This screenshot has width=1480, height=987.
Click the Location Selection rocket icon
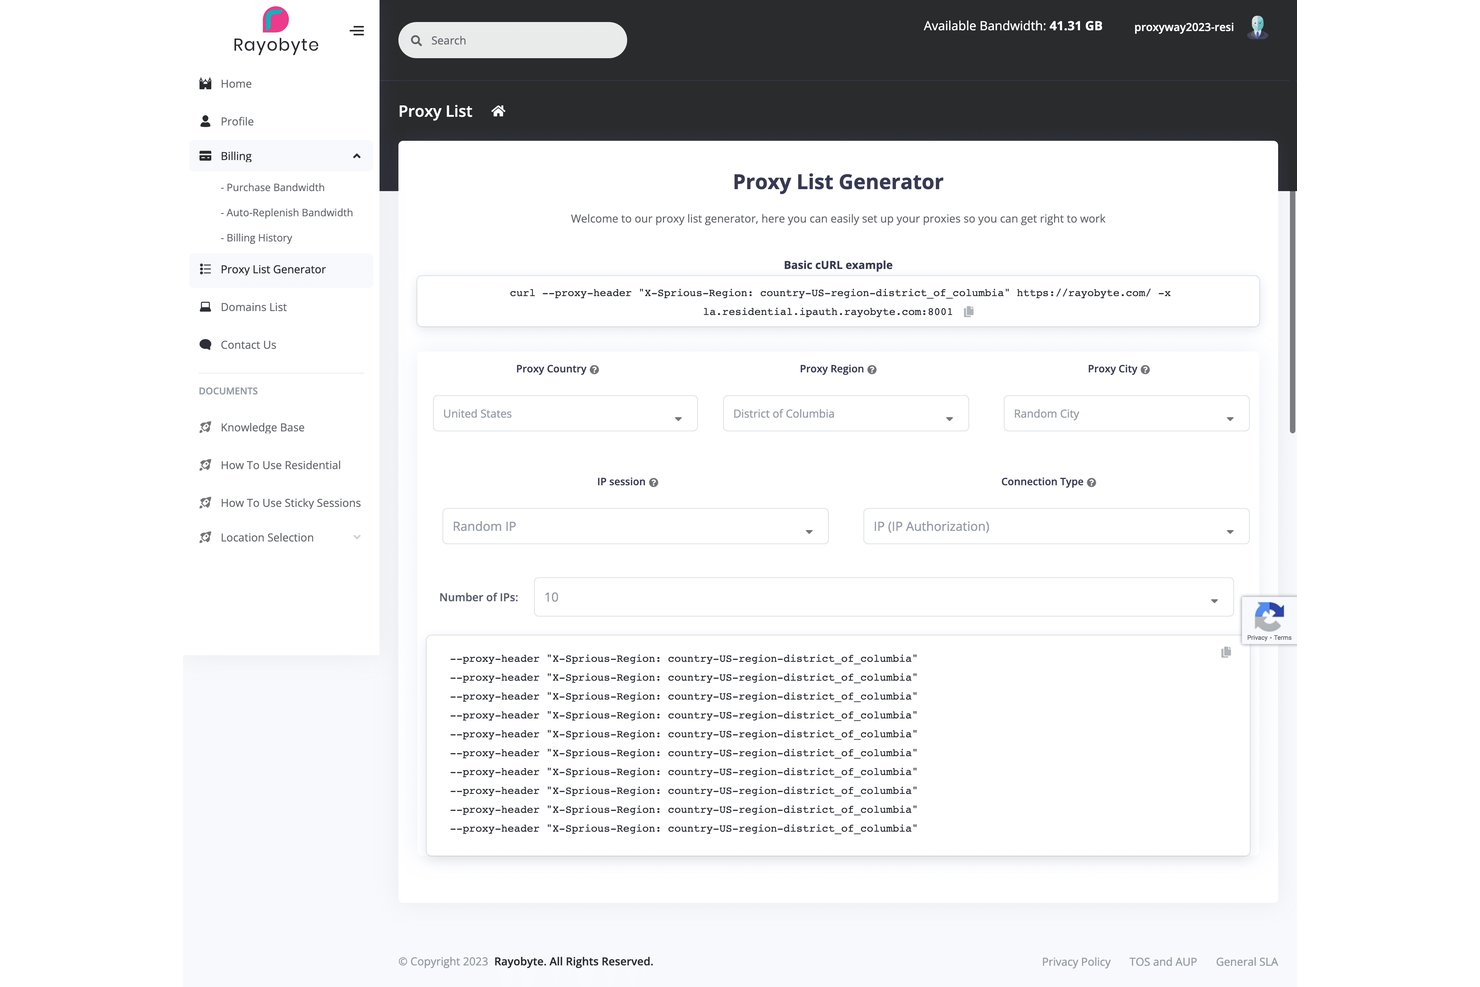coord(205,538)
